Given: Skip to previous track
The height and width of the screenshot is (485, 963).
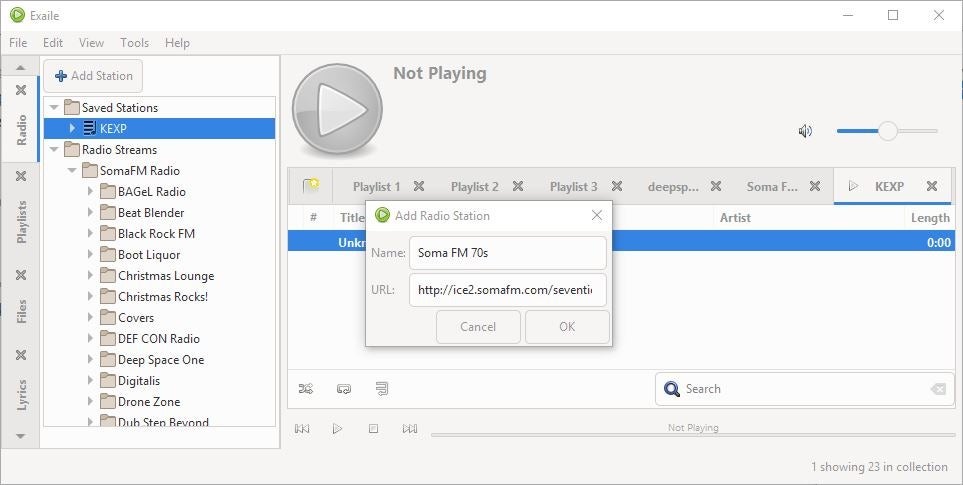Looking at the screenshot, I should (x=302, y=429).
